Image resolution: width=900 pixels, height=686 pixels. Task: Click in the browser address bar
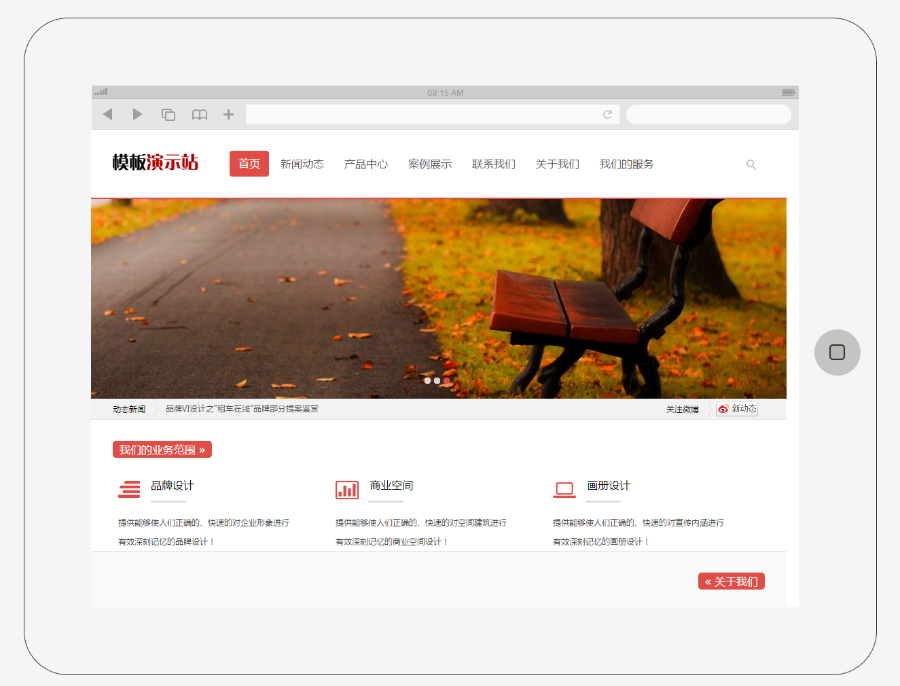432,114
